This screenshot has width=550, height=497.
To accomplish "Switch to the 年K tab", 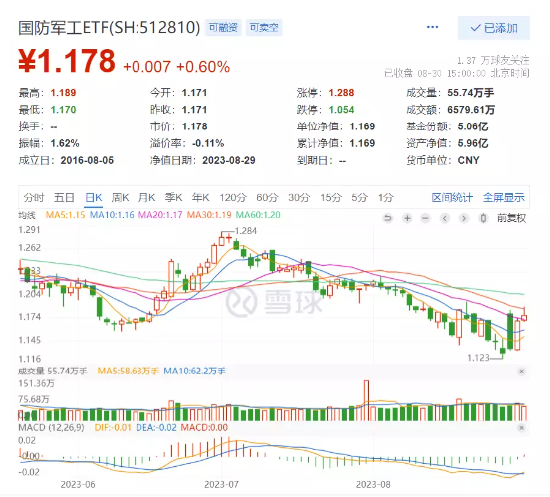I will pyautogui.click(x=200, y=197).
